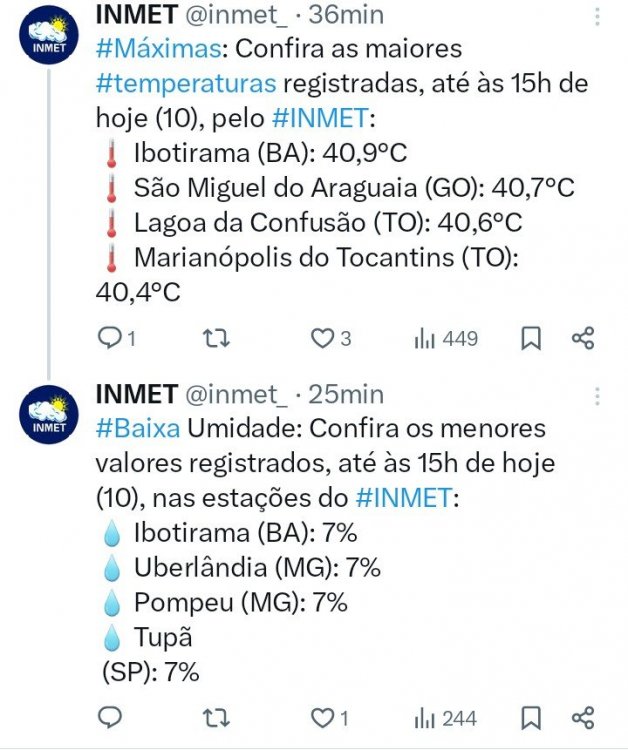Reply to the Baixa Umidade tweet
The height and width of the screenshot is (750, 628).
pyautogui.click(x=109, y=717)
